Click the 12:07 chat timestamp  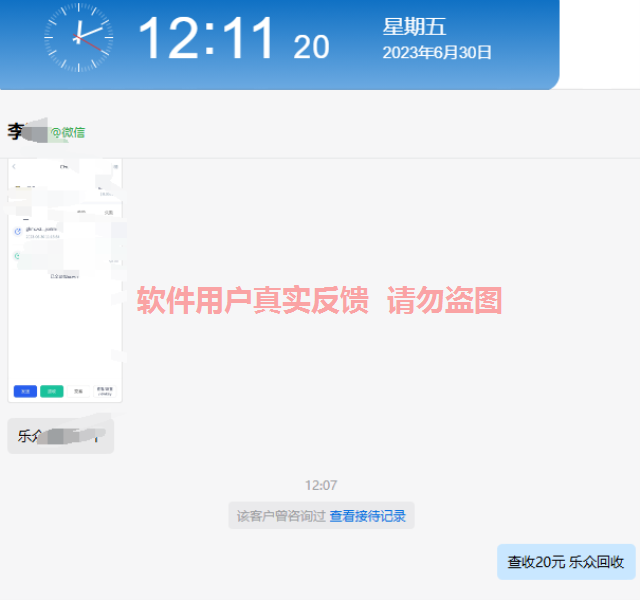[321, 485]
